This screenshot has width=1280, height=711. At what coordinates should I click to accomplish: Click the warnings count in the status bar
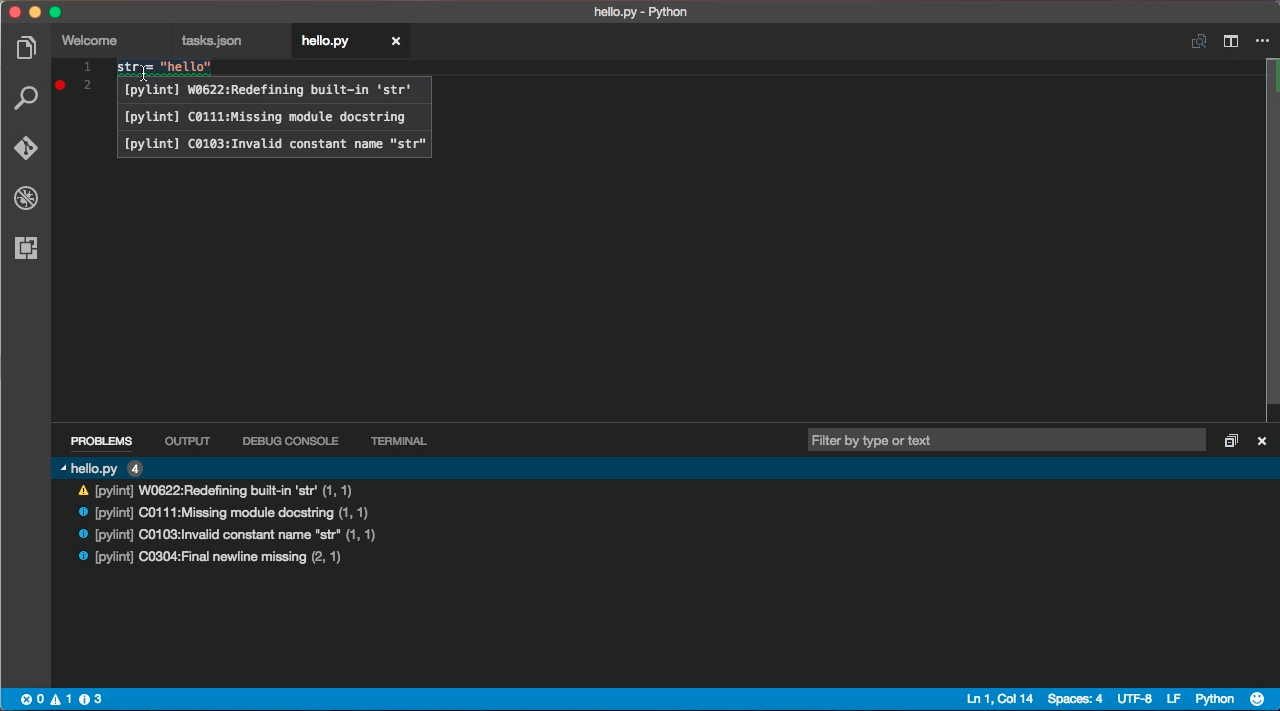click(61, 699)
